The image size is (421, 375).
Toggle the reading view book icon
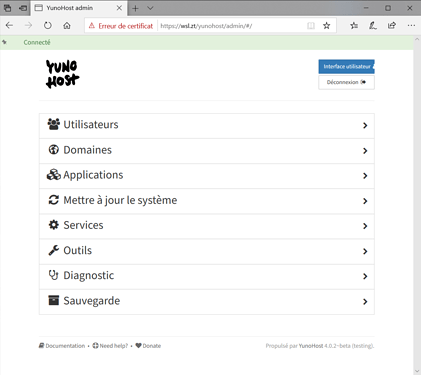click(311, 26)
